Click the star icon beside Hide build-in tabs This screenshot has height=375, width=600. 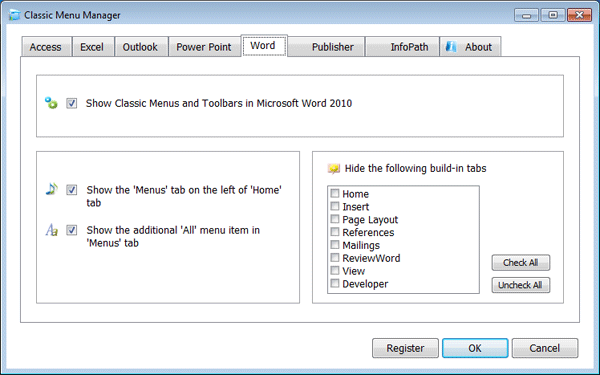(334, 168)
